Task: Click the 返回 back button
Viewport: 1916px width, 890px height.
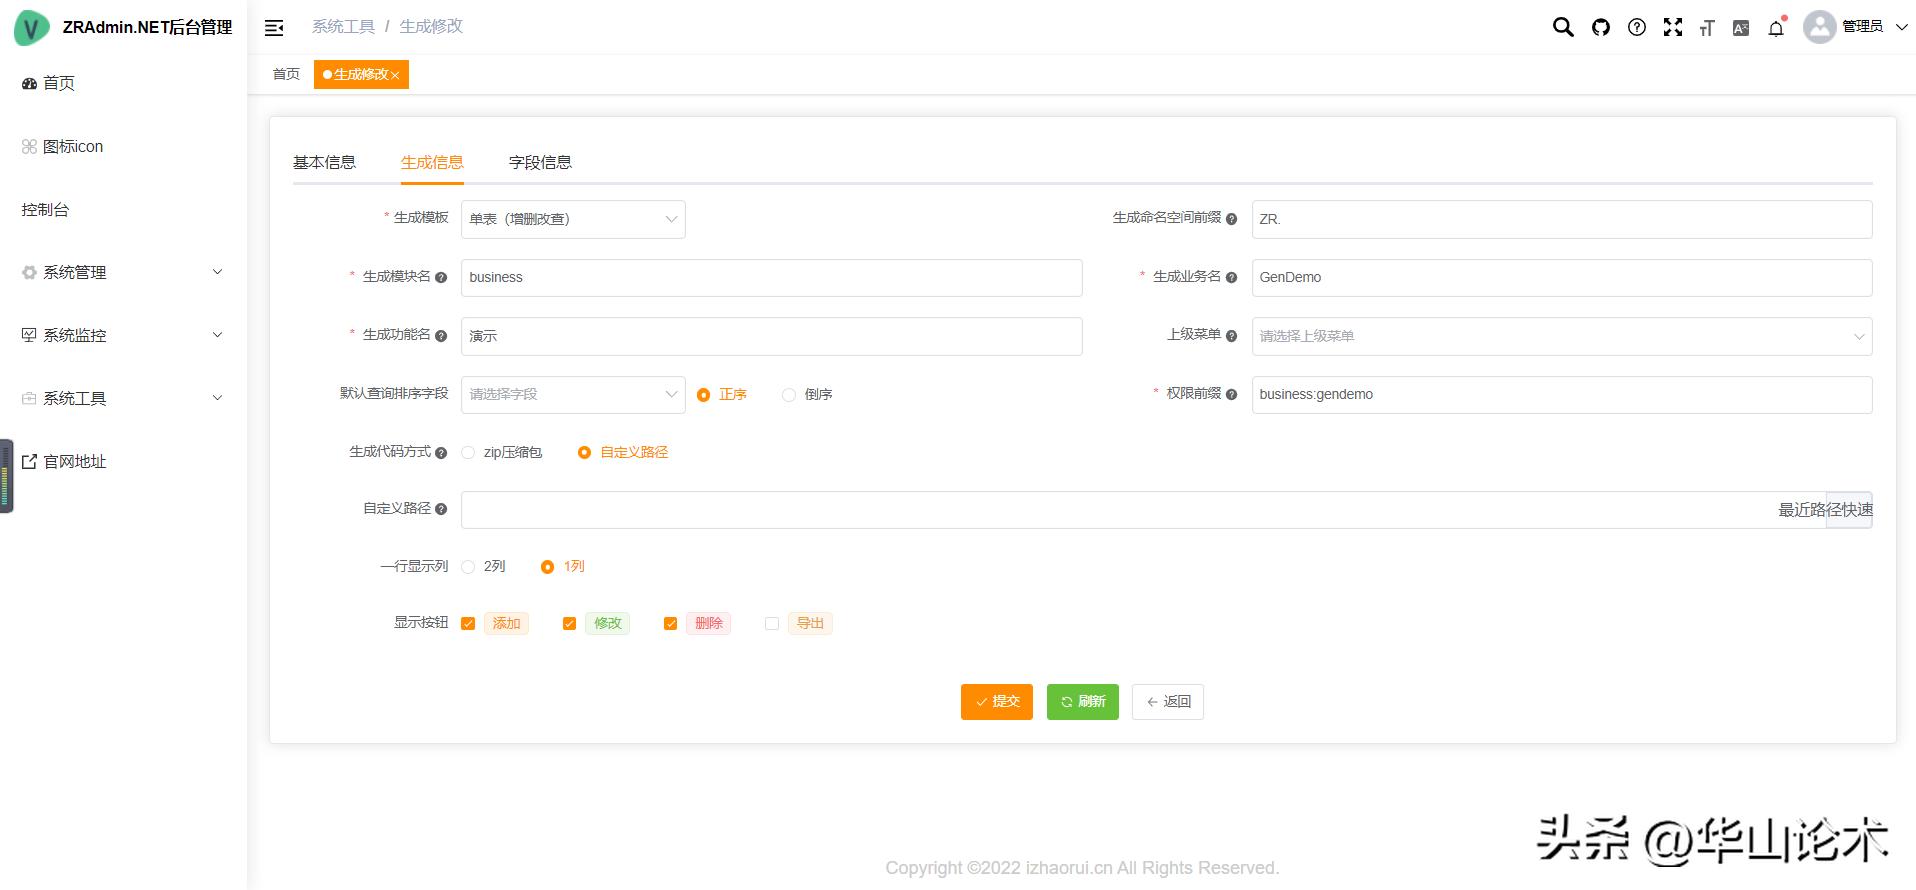Action: point(1168,702)
